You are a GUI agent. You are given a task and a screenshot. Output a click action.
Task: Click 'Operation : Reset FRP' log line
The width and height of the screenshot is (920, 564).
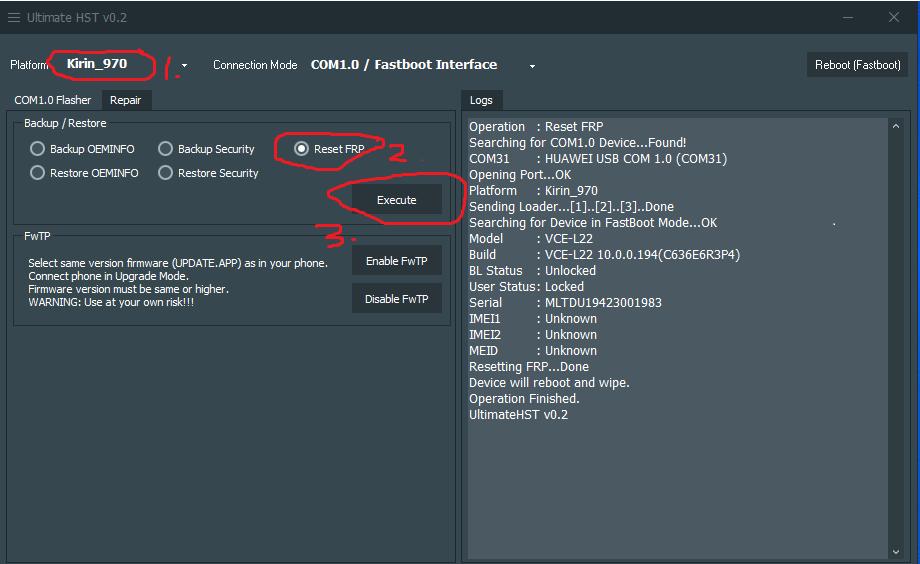click(x=536, y=127)
